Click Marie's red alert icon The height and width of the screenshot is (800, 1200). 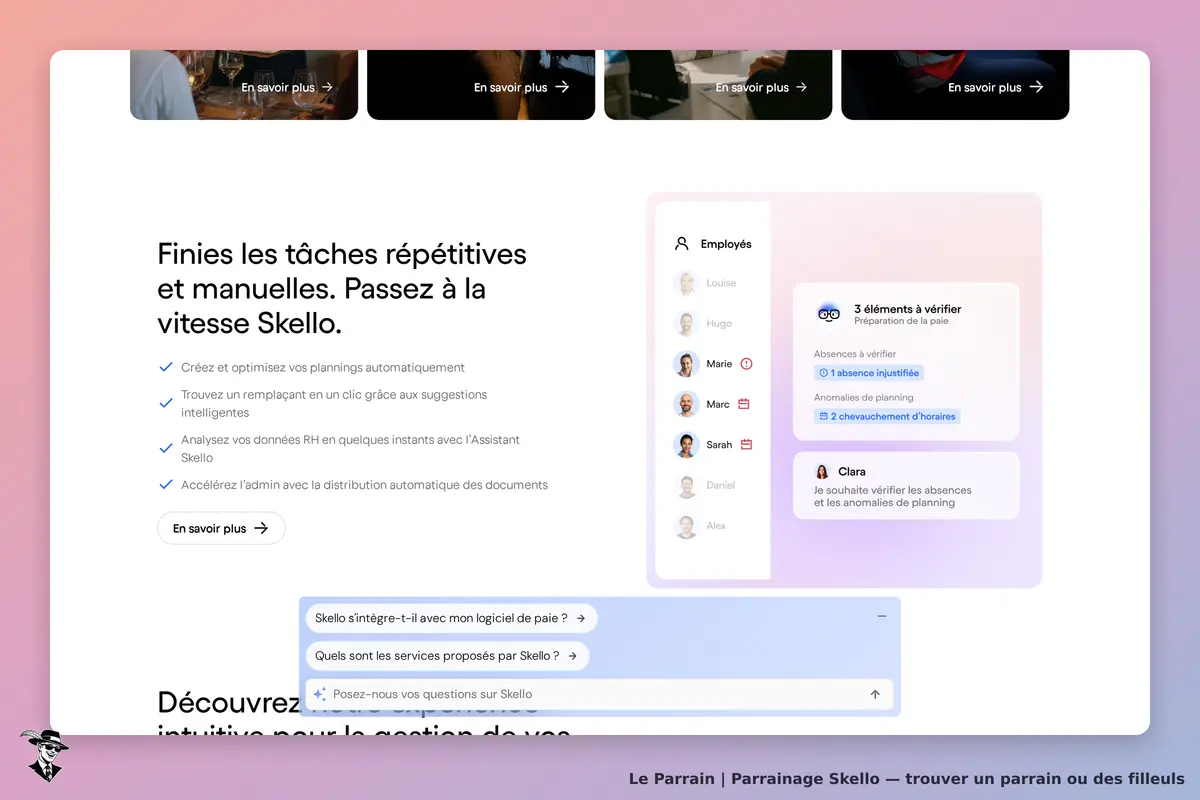[x=746, y=364]
